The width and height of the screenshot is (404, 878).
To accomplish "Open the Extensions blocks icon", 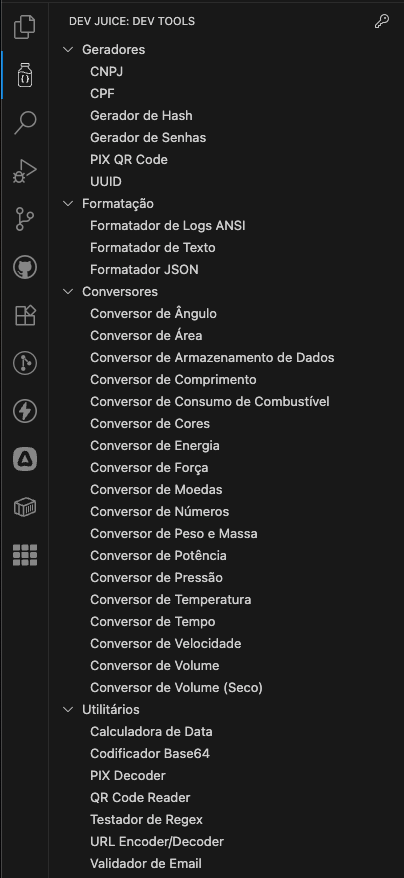I will (25, 315).
